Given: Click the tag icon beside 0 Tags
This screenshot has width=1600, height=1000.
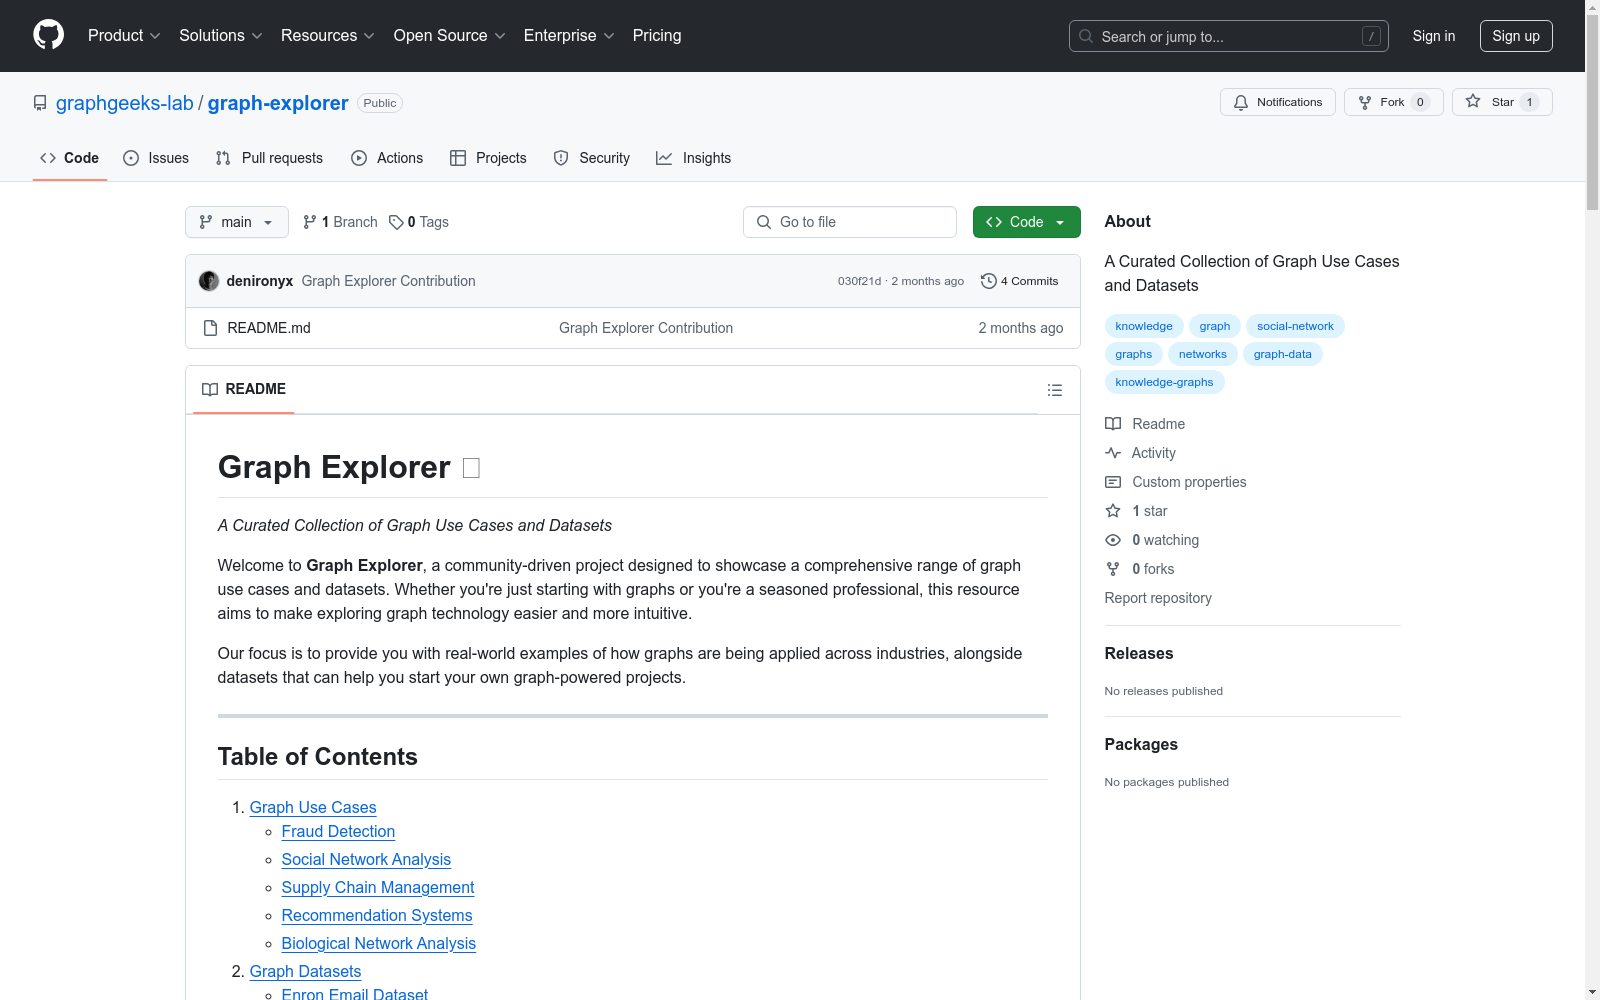Looking at the screenshot, I should click(396, 222).
